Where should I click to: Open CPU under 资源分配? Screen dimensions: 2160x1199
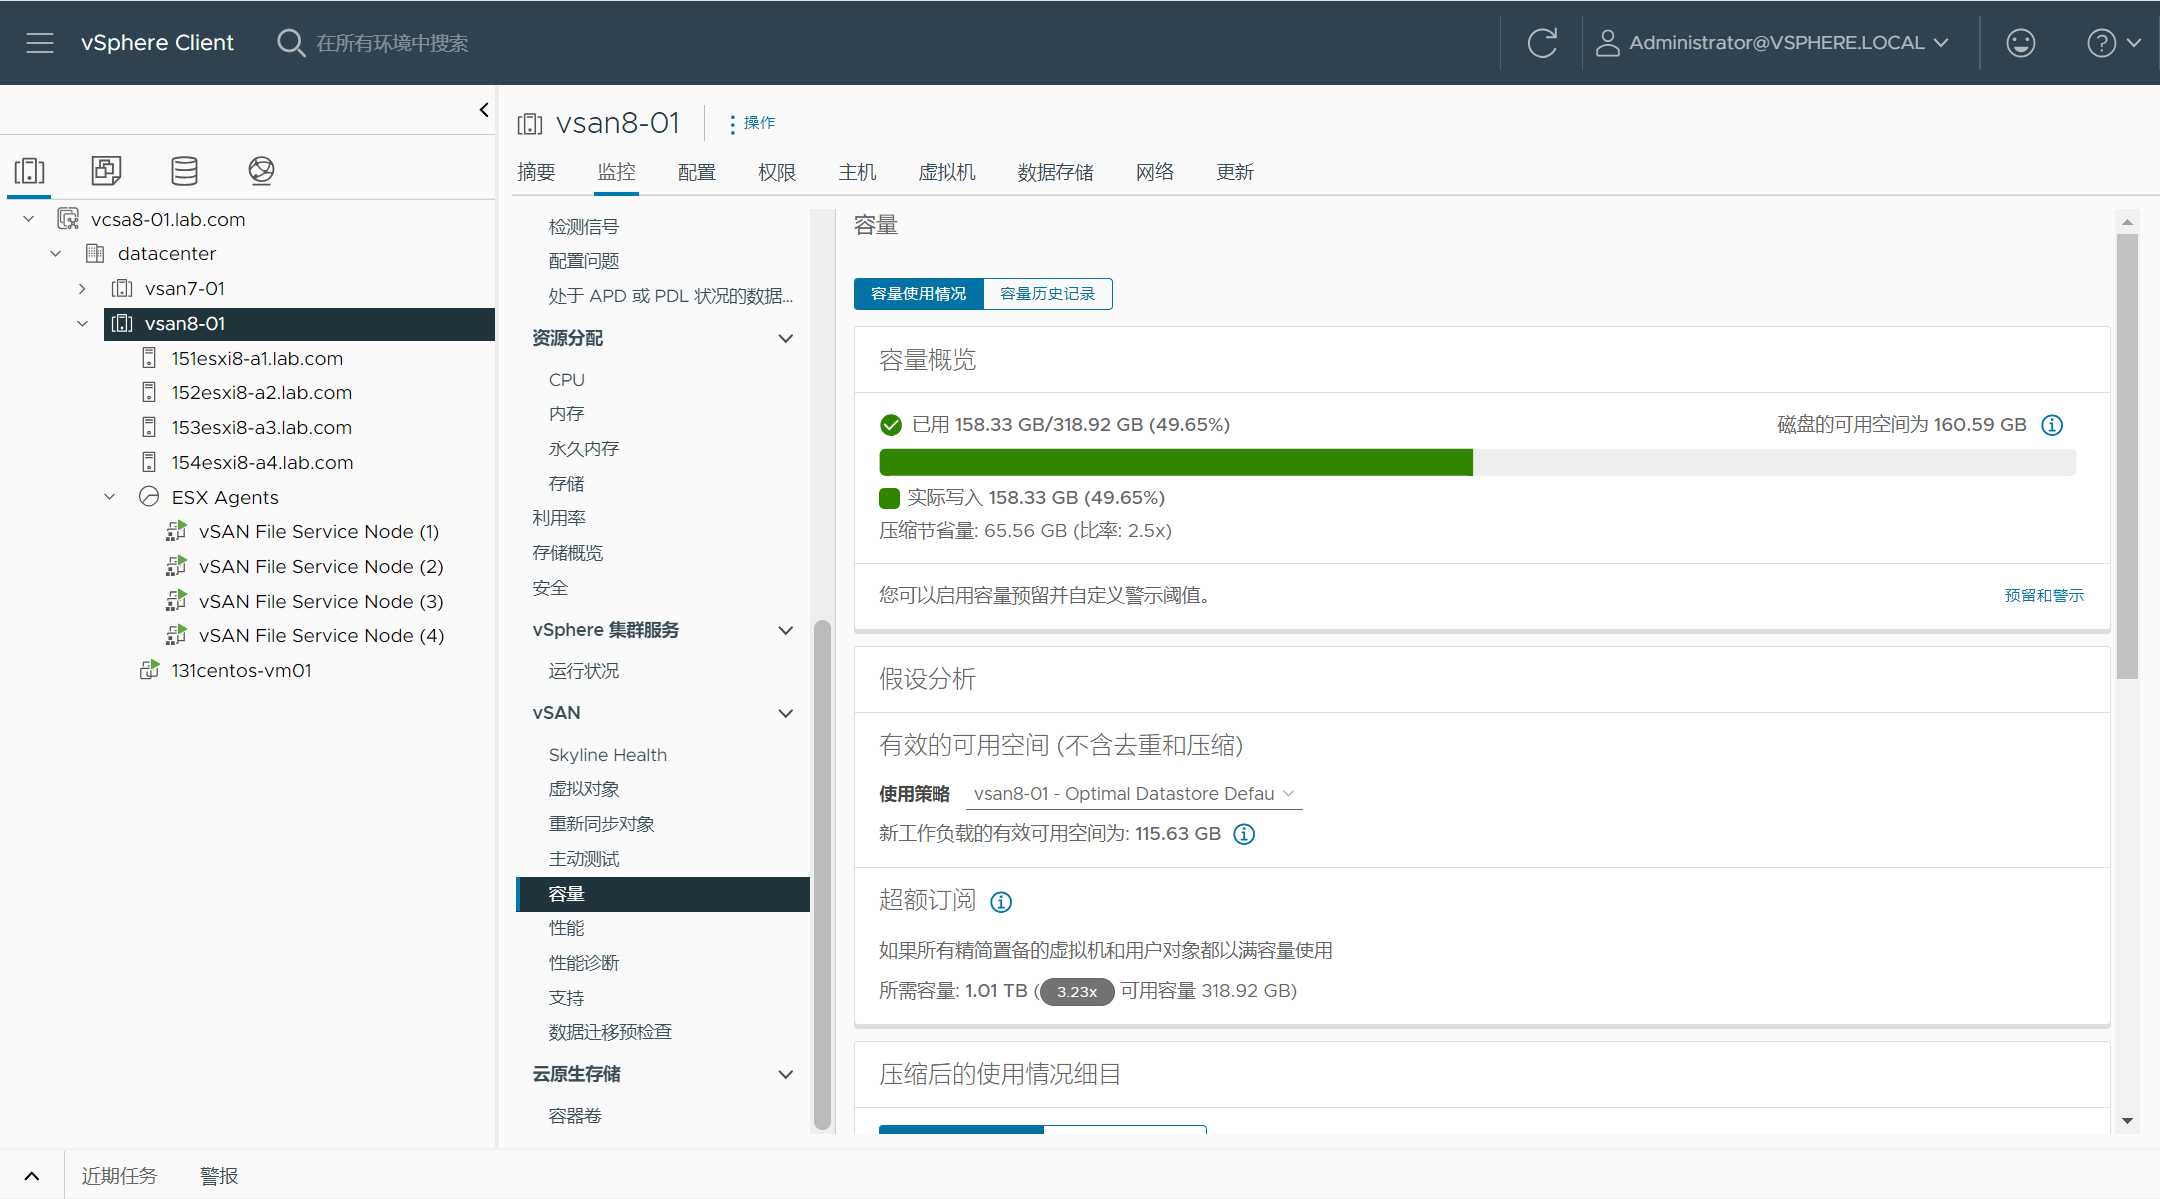(566, 380)
